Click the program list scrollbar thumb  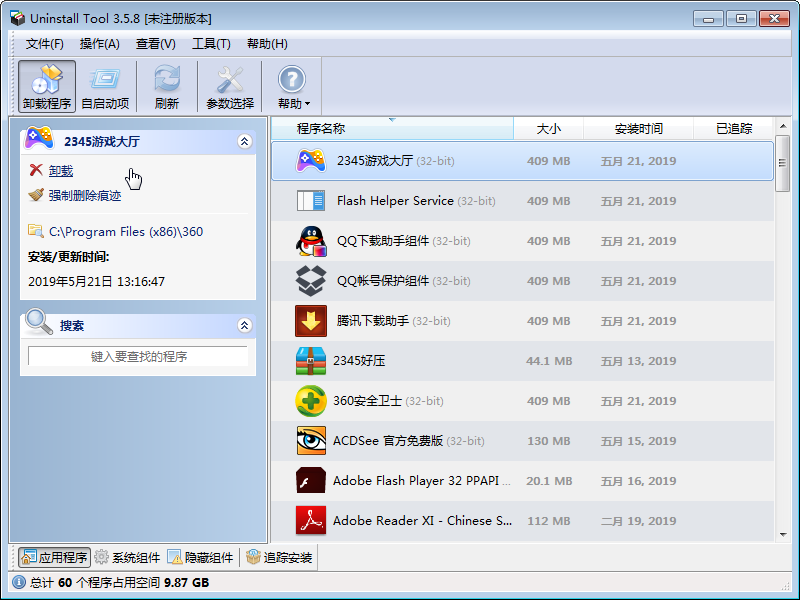[x=783, y=163]
